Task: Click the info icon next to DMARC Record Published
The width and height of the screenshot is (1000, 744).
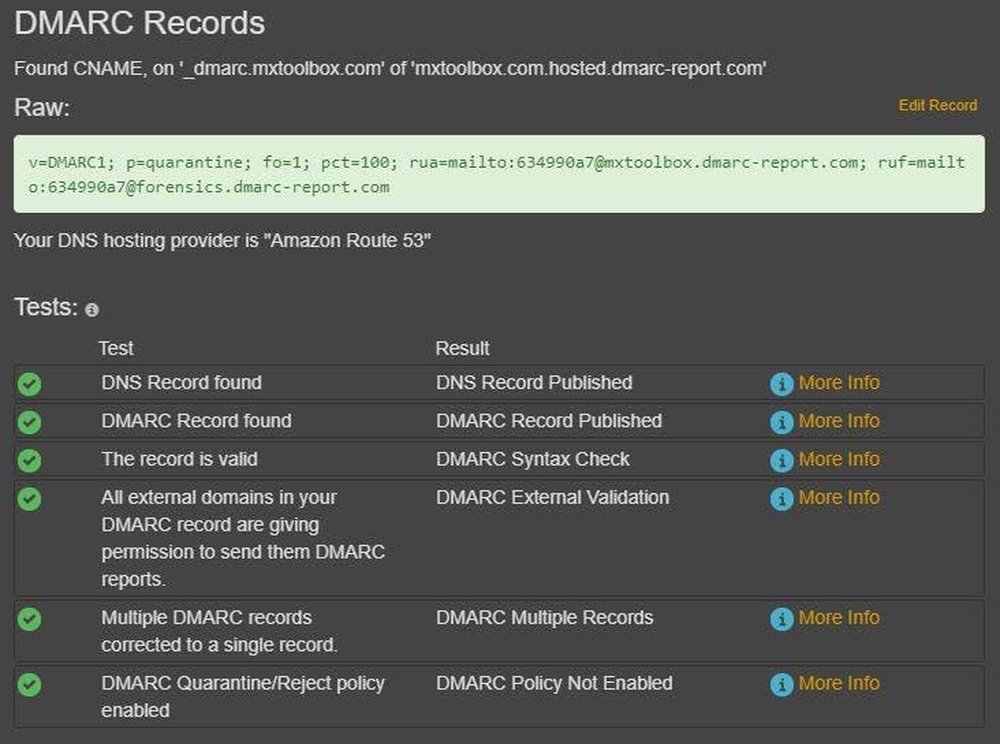Action: (x=781, y=421)
